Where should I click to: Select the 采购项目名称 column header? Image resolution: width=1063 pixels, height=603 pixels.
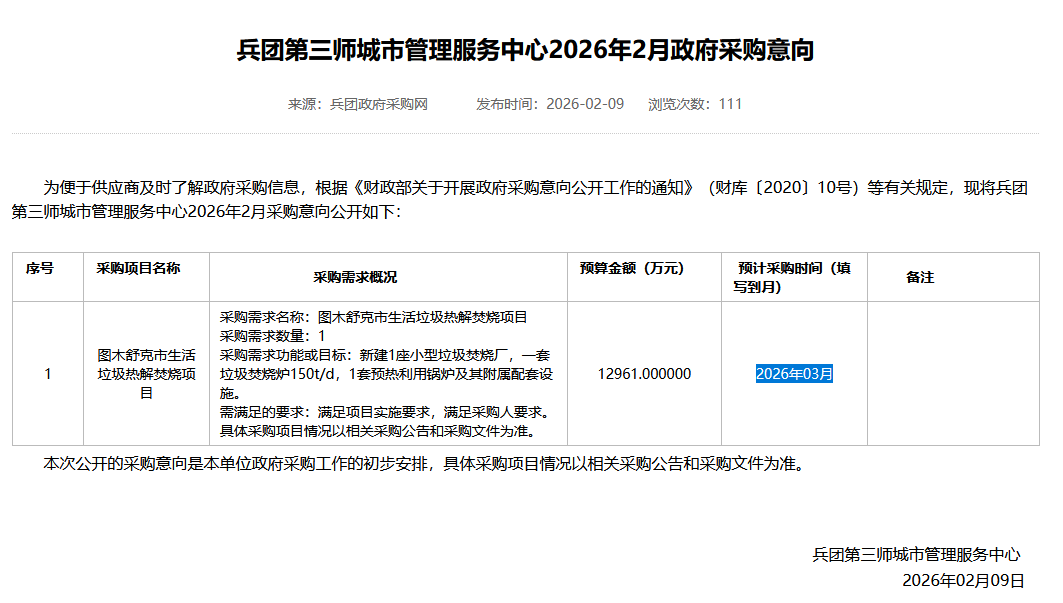coord(138,269)
